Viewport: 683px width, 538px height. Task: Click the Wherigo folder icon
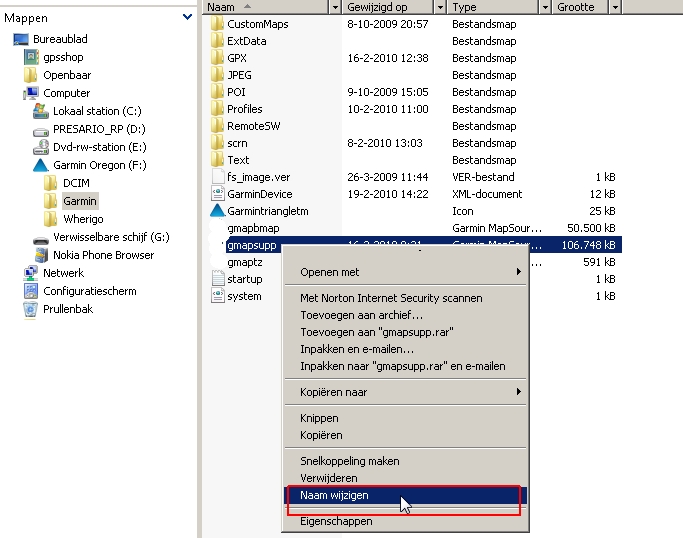51,219
